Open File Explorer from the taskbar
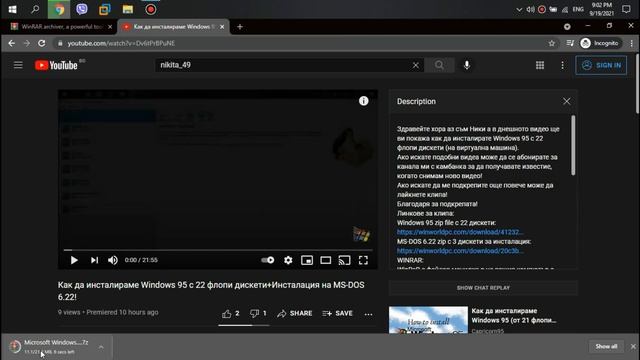640x360 pixels. click(128, 9)
